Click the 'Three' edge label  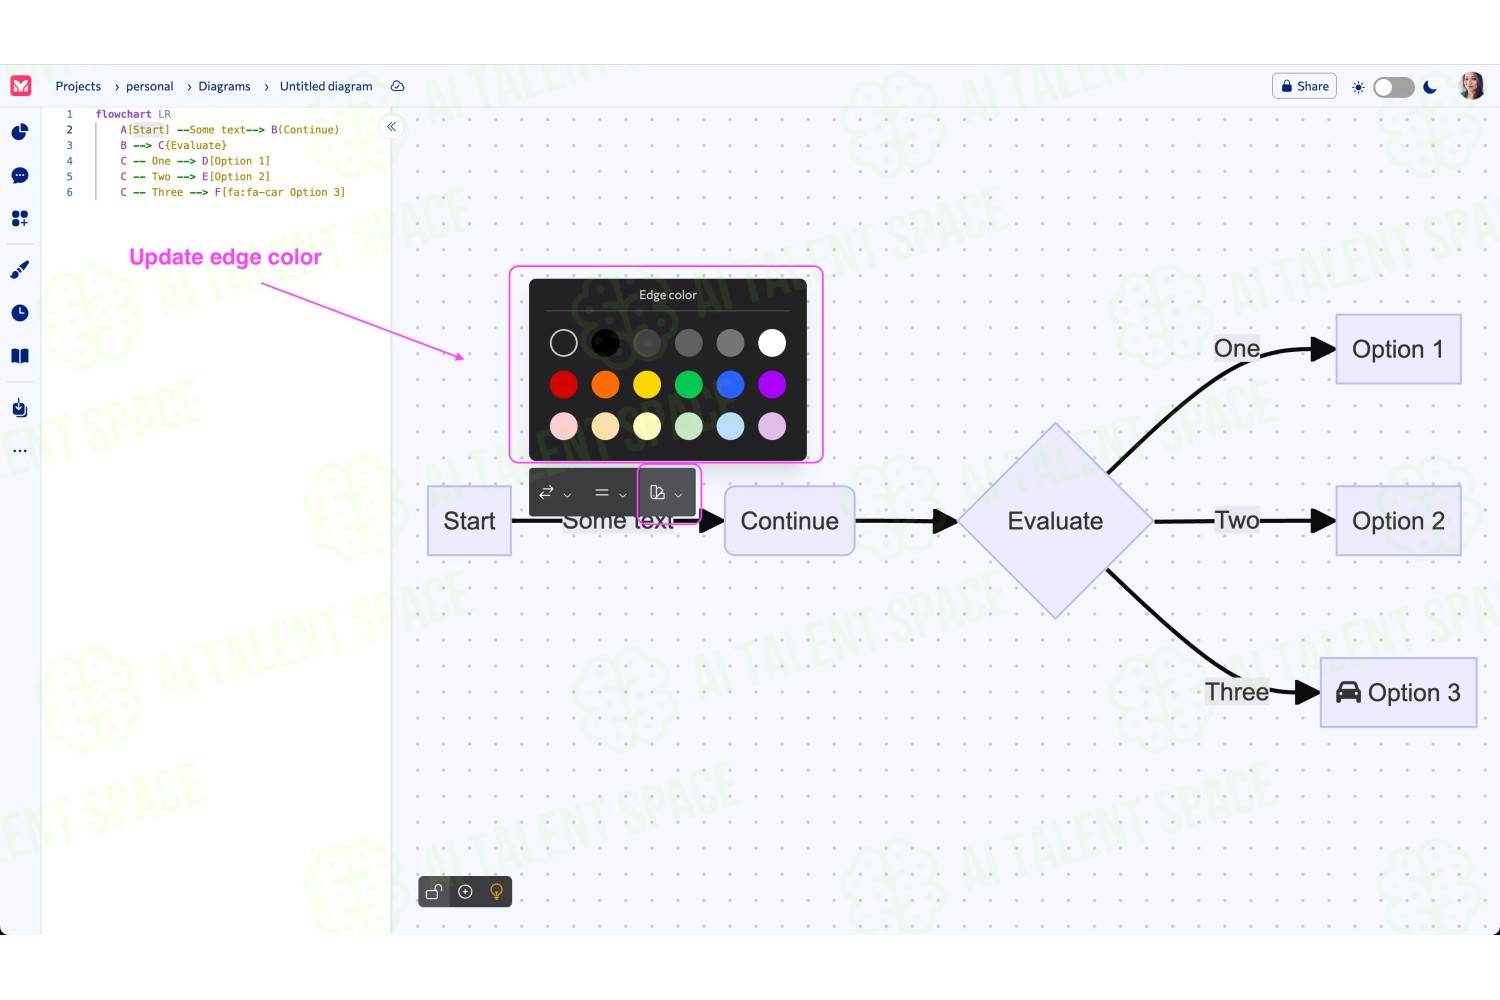[x=1236, y=692]
